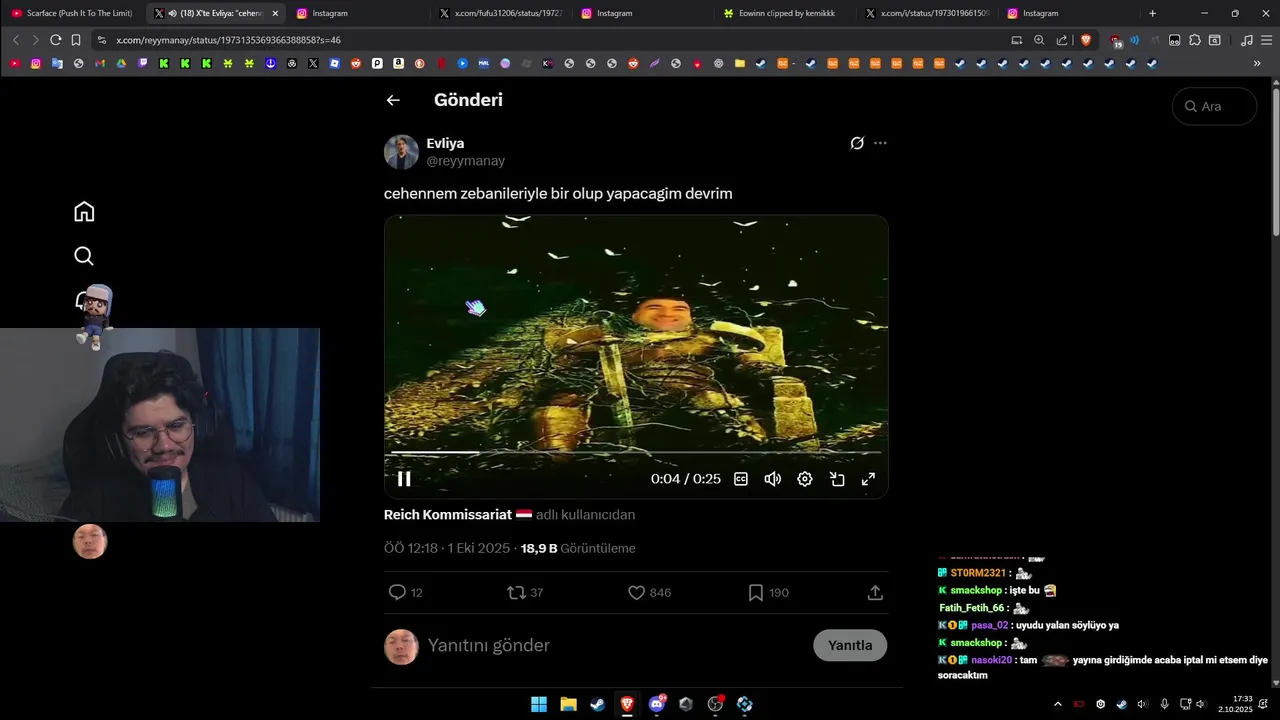Screen dimensions: 1280x720
Task: Click the page's vertical scrollbar
Action: [x=1275, y=160]
